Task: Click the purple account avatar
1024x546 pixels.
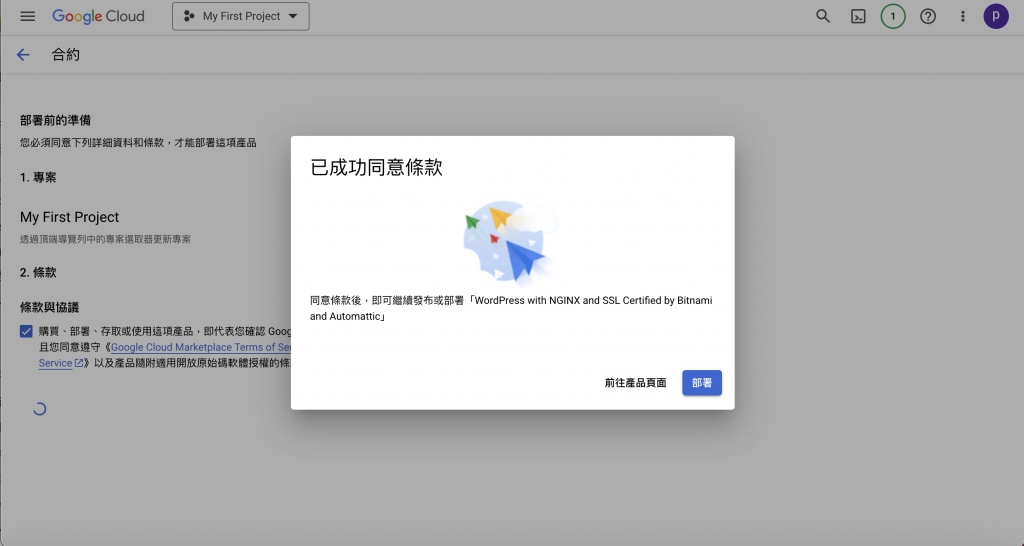Action: pos(996,16)
